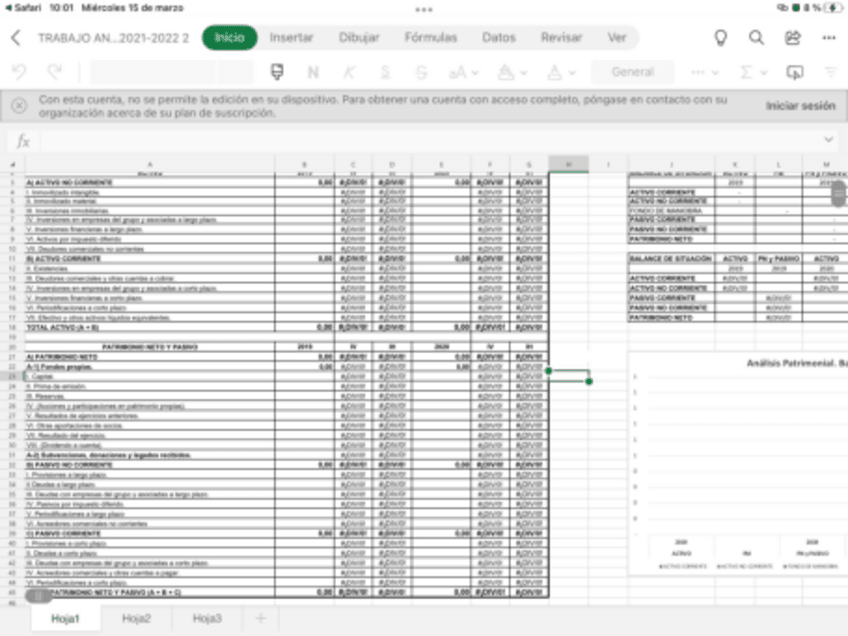848x636 pixels.
Task: Select the format painter icon
Action: click(x=277, y=72)
